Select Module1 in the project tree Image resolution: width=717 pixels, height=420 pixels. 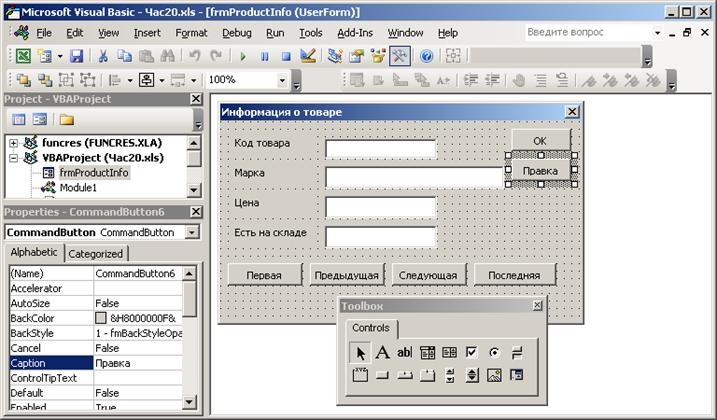(78, 188)
